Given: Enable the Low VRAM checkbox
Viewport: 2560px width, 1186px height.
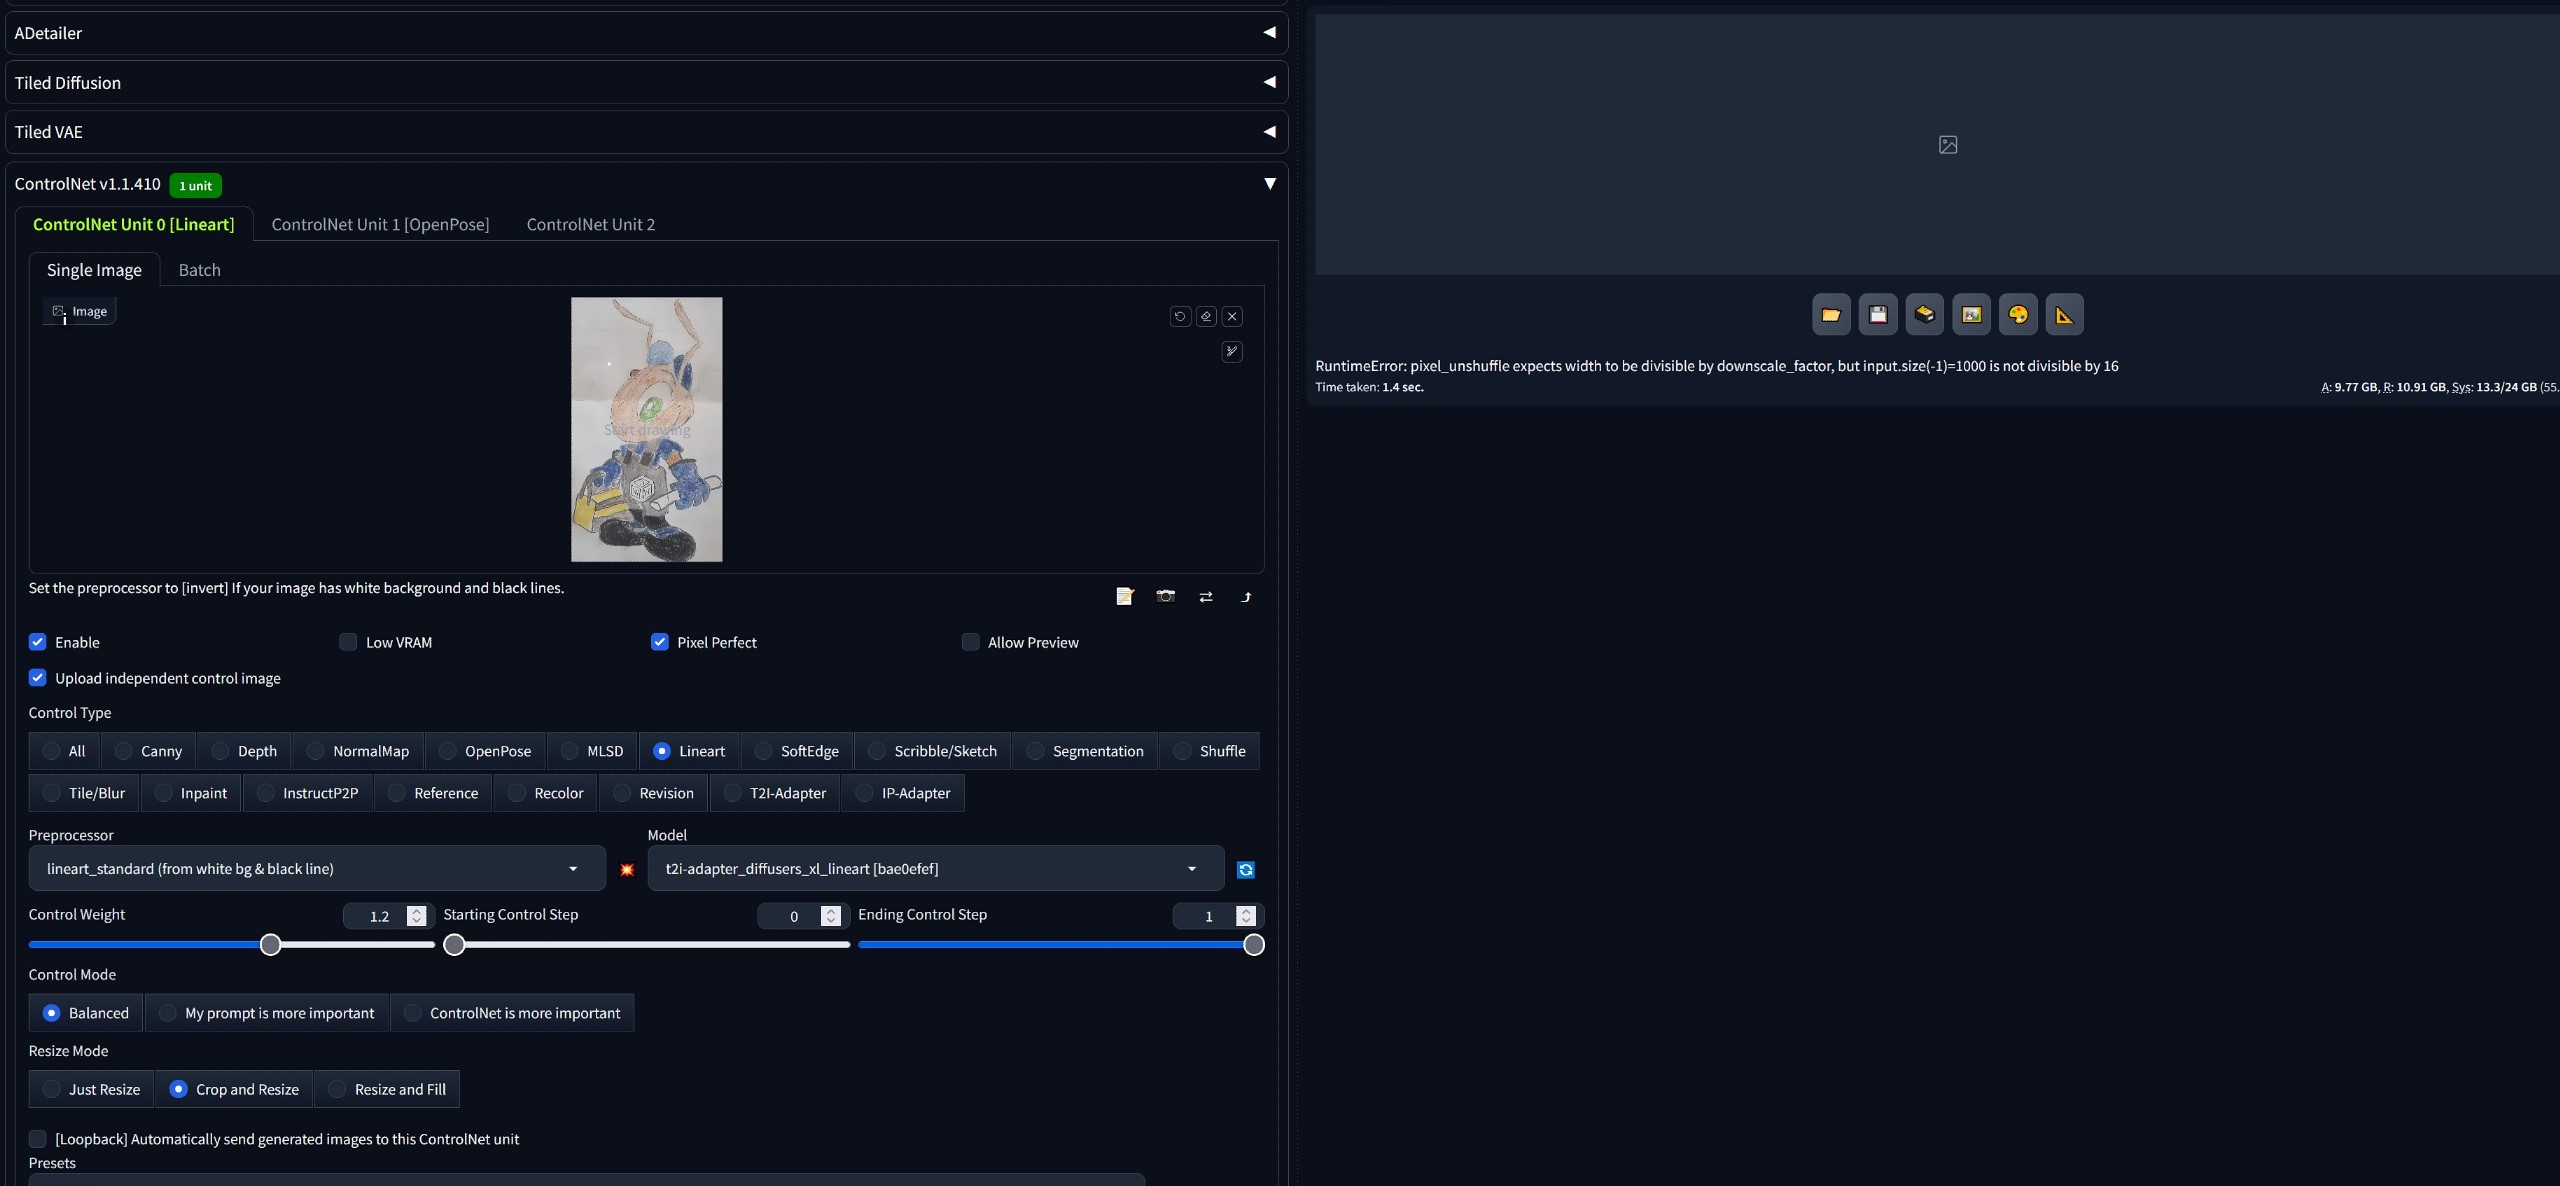Looking at the screenshot, I should tap(348, 642).
